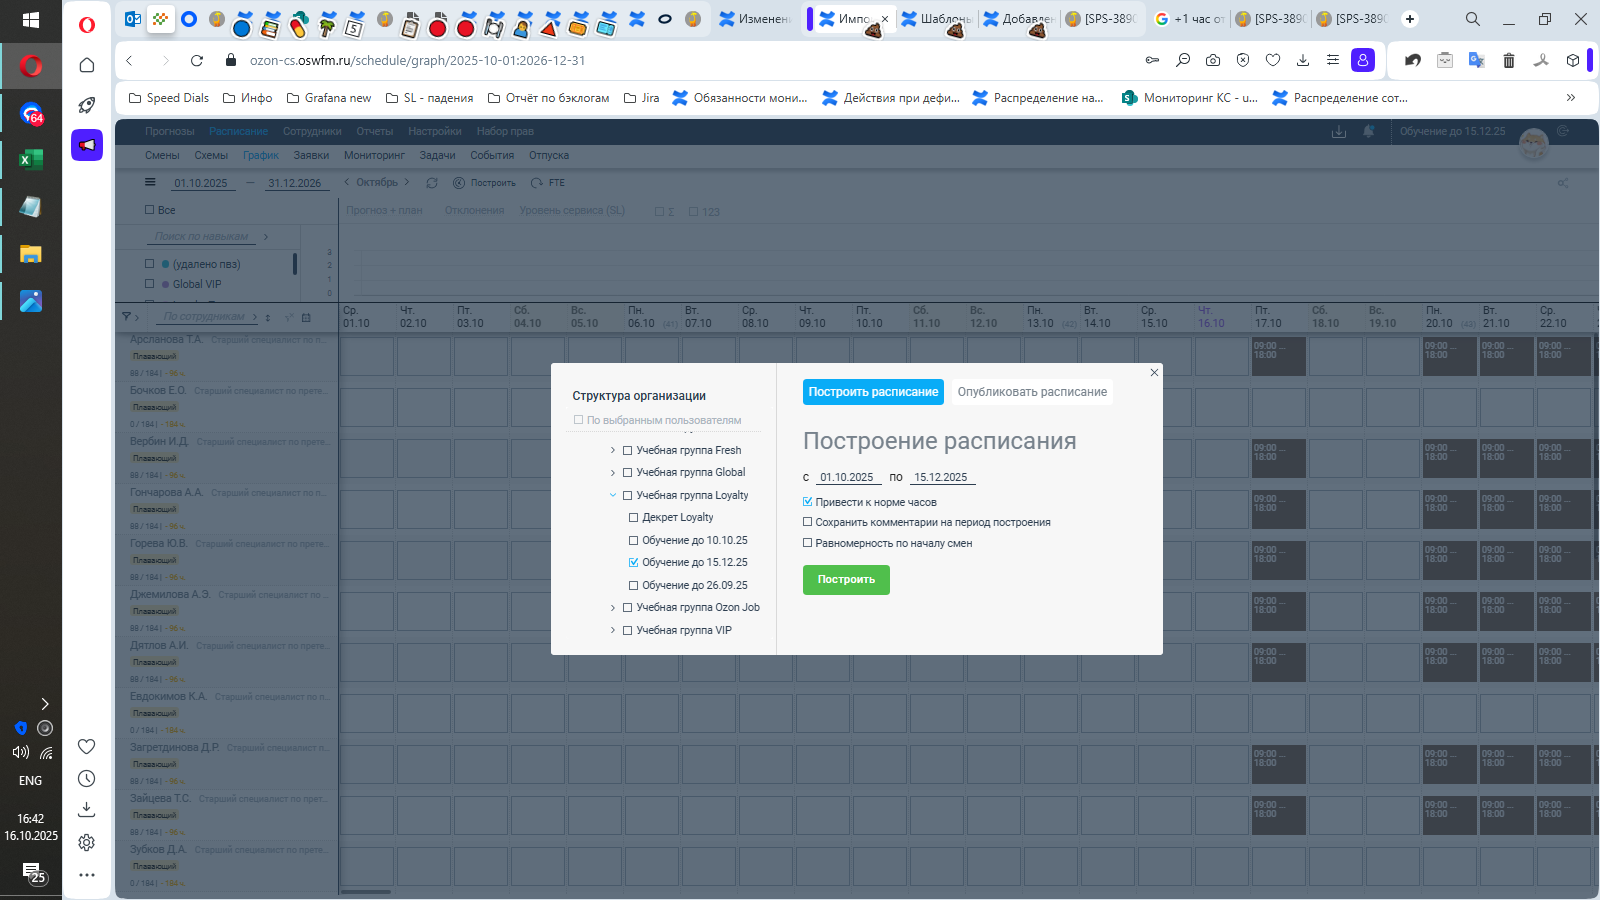Screen dimensions: 1600x900
Task: Switch to the pinned Outlook tab
Action: pos(133,19)
